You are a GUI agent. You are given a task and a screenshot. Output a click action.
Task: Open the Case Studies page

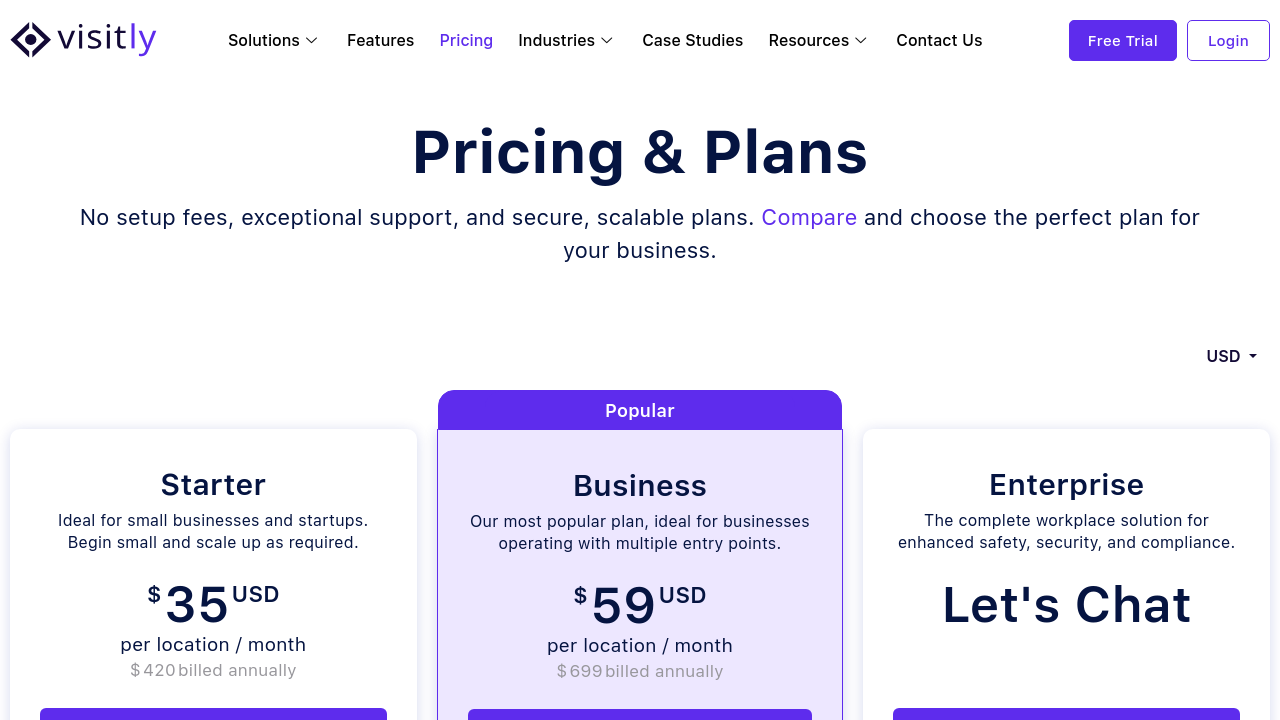692,41
